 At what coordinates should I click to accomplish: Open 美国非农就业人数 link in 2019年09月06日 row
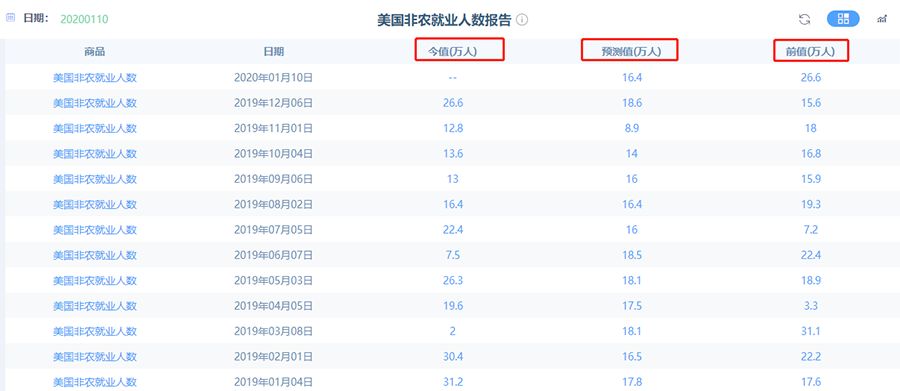[95, 179]
